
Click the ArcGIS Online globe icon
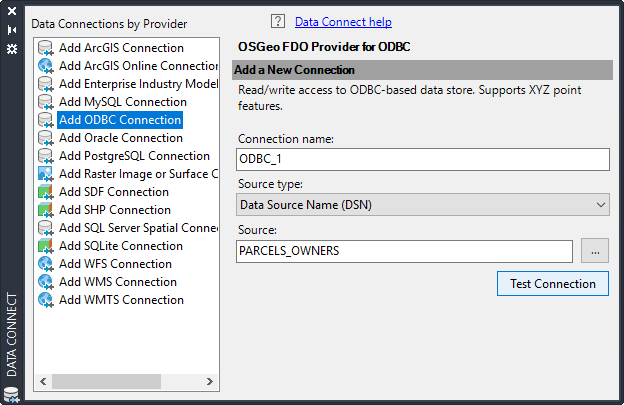[45, 66]
